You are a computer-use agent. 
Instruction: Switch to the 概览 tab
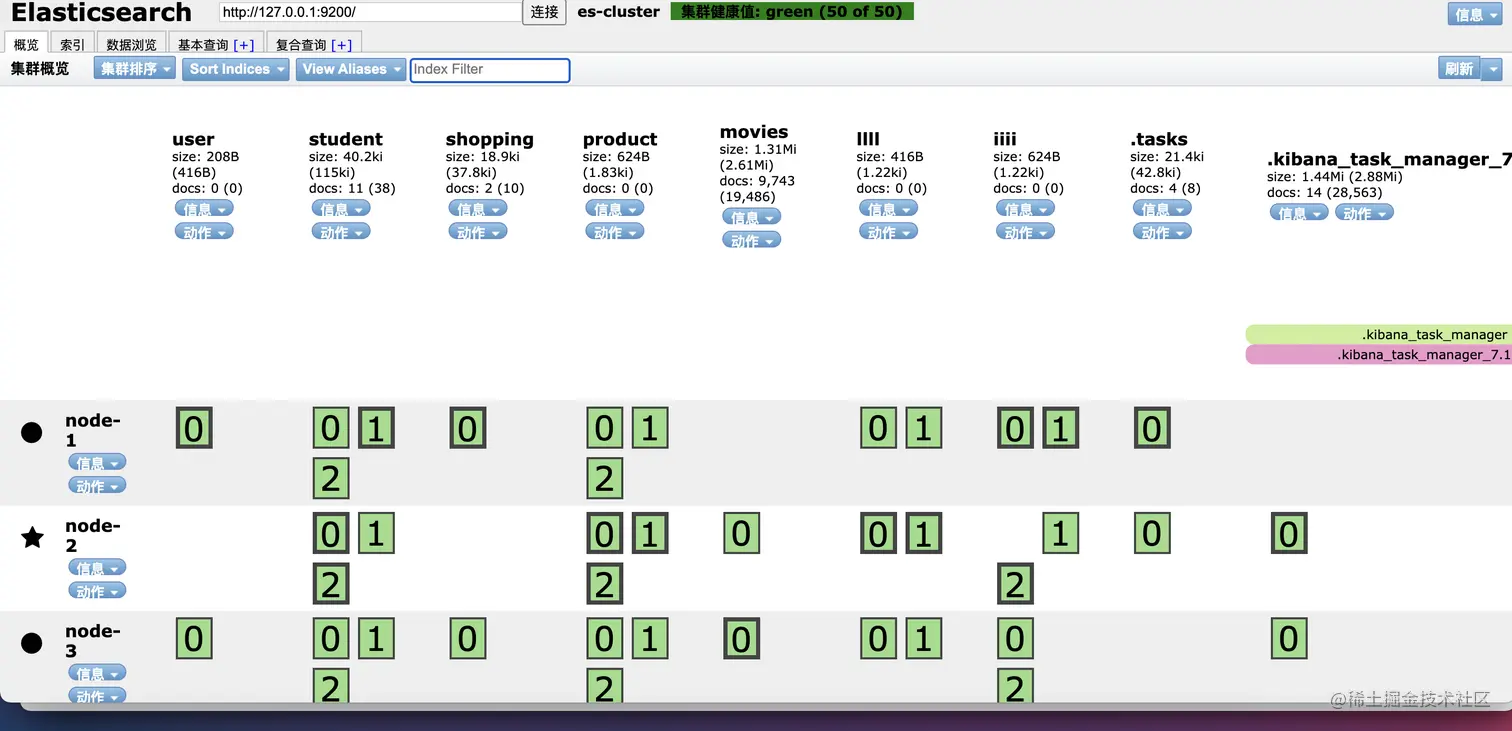26,45
